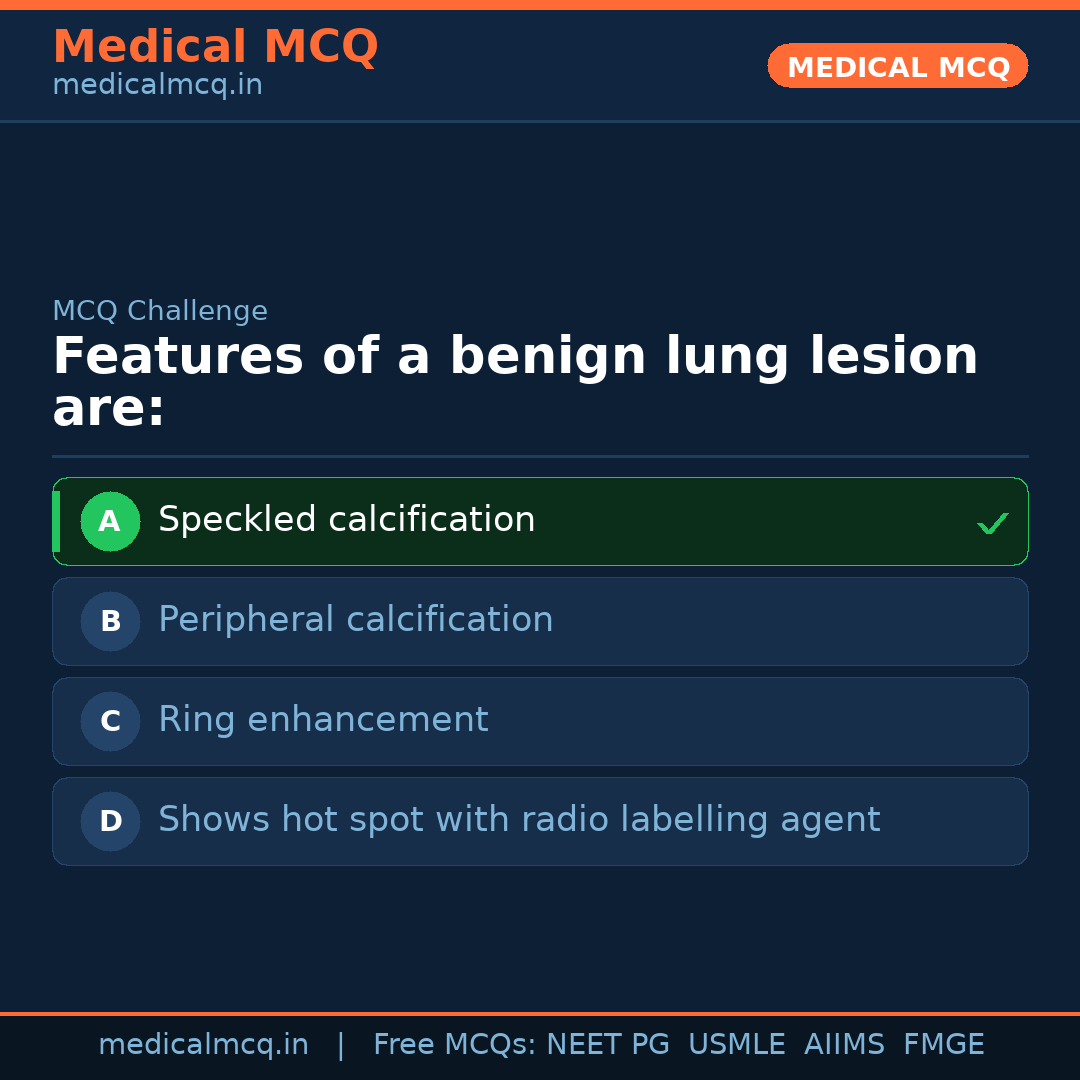1080x1080 pixels.
Task: Choose the Peripheral calcification option
Action: click(355, 620)
